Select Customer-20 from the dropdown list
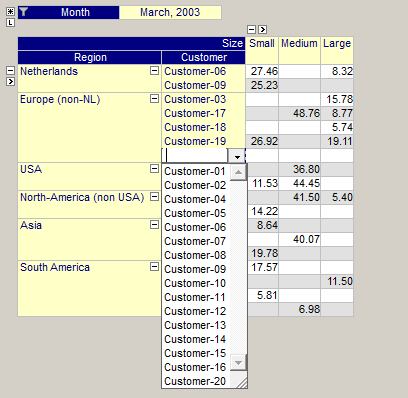The height and width of the screenshot is (398, 408). point(195,381)
